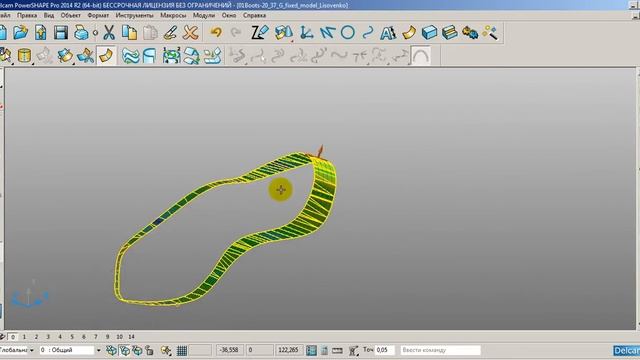Click the highlighted surface icon in second toolbar
Viewport: 640px width, 360px height.
click(x=106, y=56)
